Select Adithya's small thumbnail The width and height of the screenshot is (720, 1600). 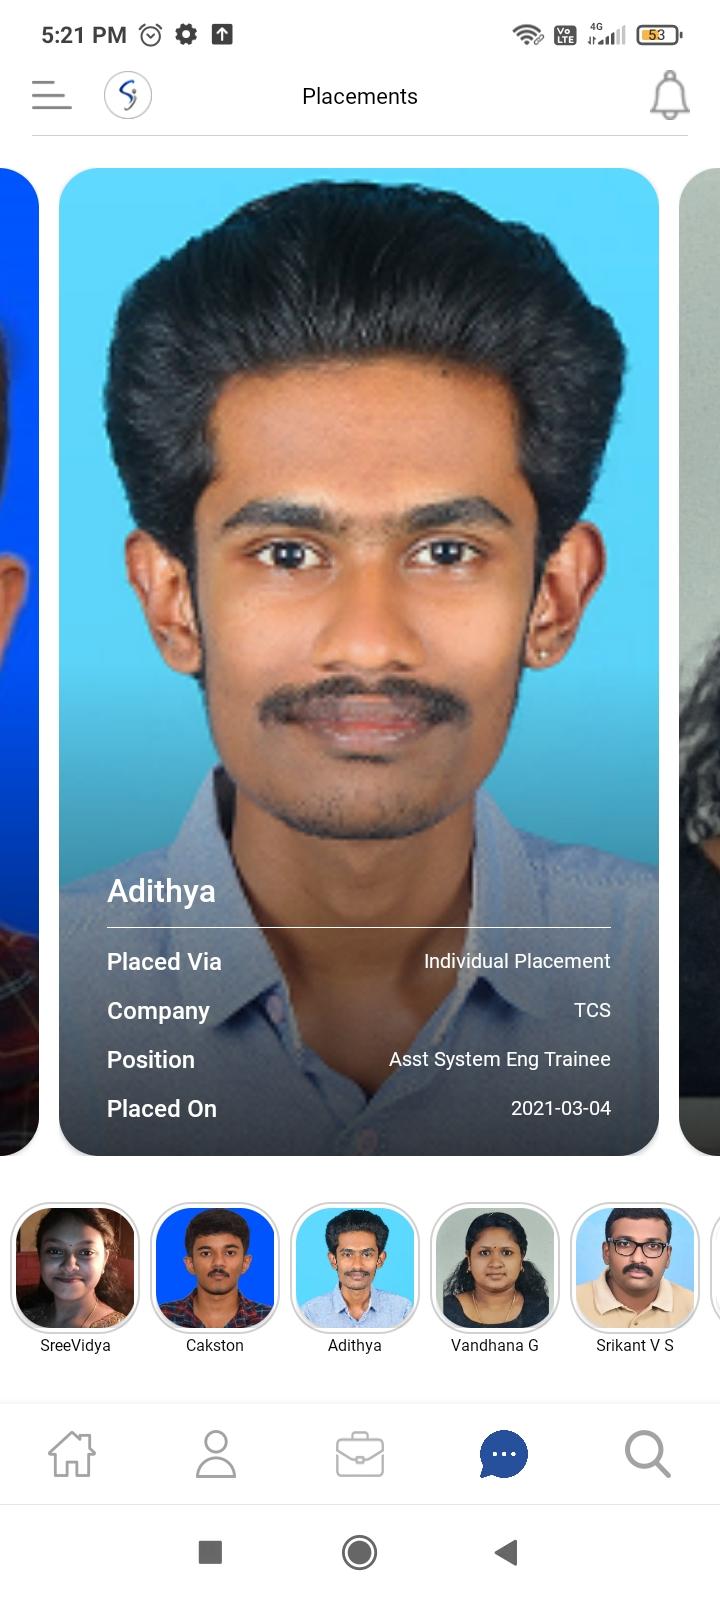coord(355,1267)
